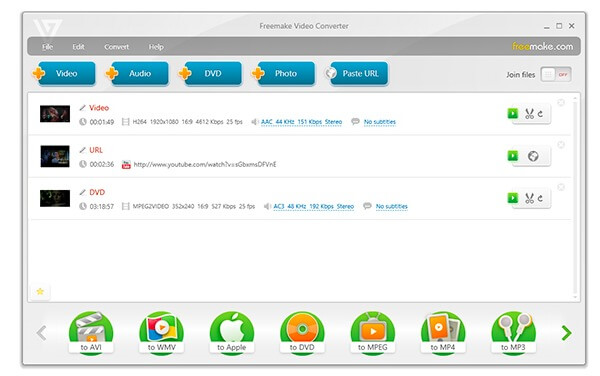Open scissors cut editor for Video item

pos(529,114)
